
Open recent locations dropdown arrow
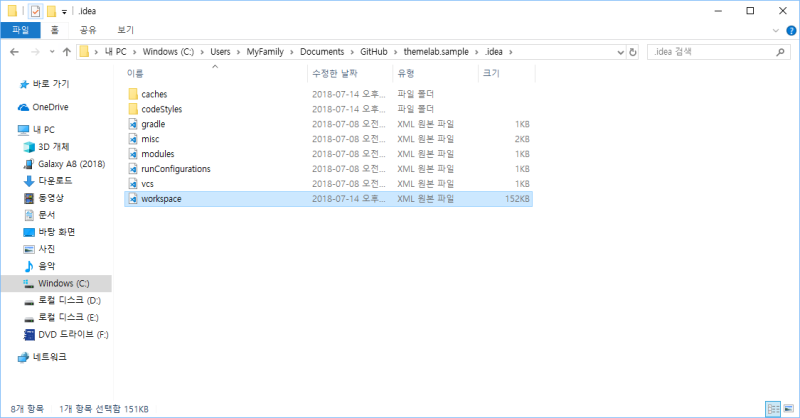[52, 52]
